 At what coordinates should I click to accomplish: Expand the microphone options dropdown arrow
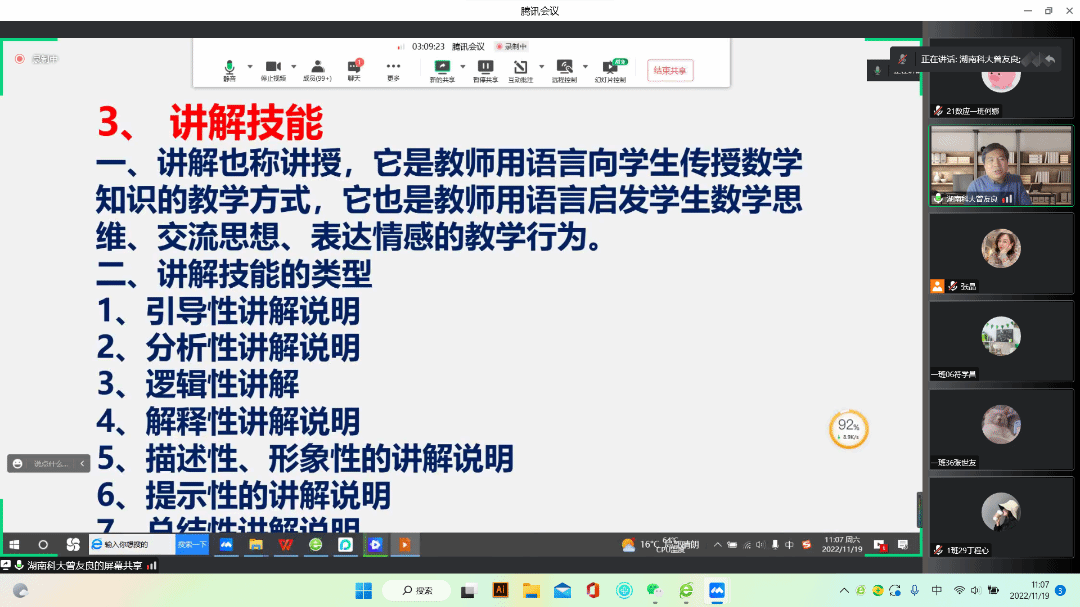coord(250,67)
